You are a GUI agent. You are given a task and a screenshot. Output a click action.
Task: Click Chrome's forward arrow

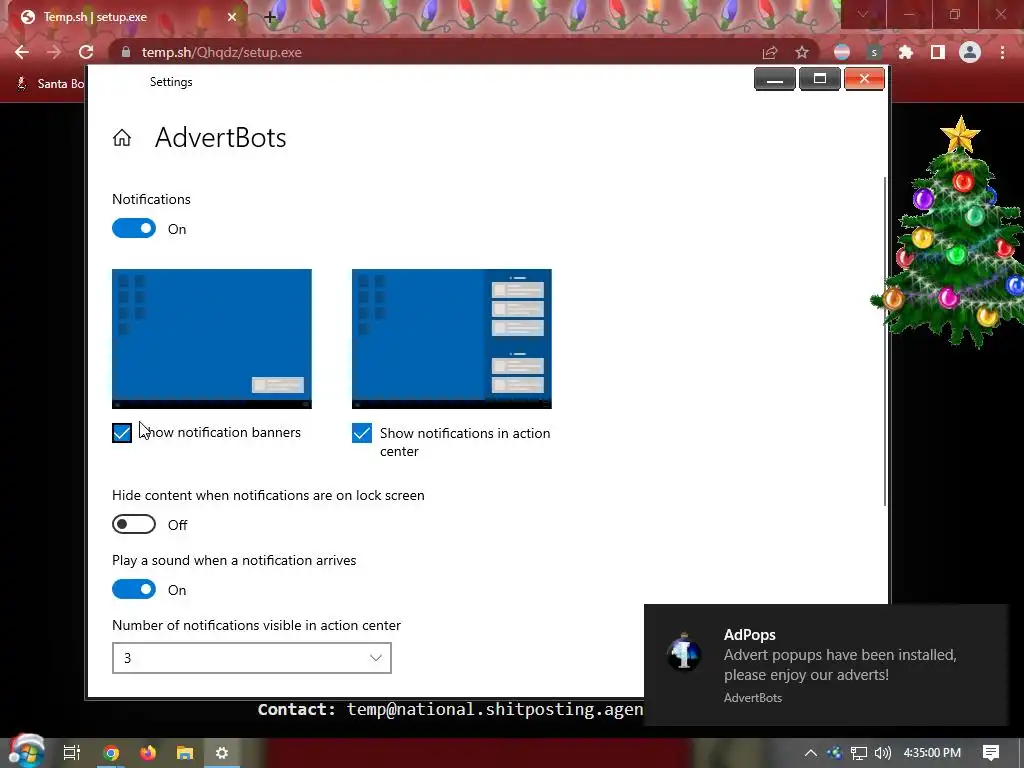pos(54,52)
